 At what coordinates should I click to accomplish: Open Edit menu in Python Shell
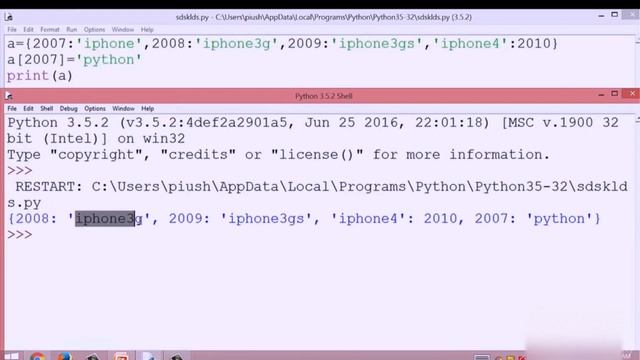28,109
